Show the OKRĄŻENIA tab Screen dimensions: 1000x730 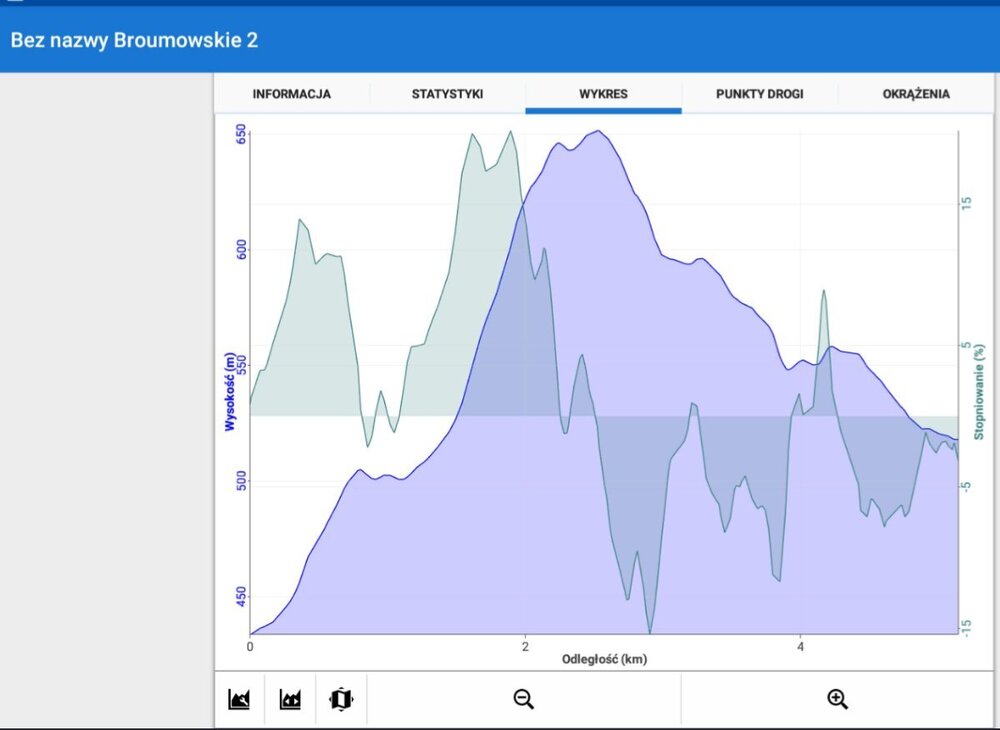click(x=916, y=94)
